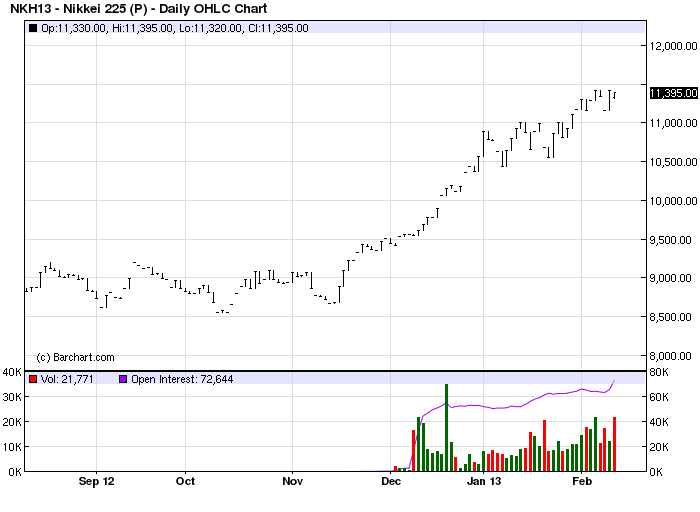This screenshot has height=512, width=700.
Task: Click the 10K volume axis label on left
Action: tap(12, 447)
